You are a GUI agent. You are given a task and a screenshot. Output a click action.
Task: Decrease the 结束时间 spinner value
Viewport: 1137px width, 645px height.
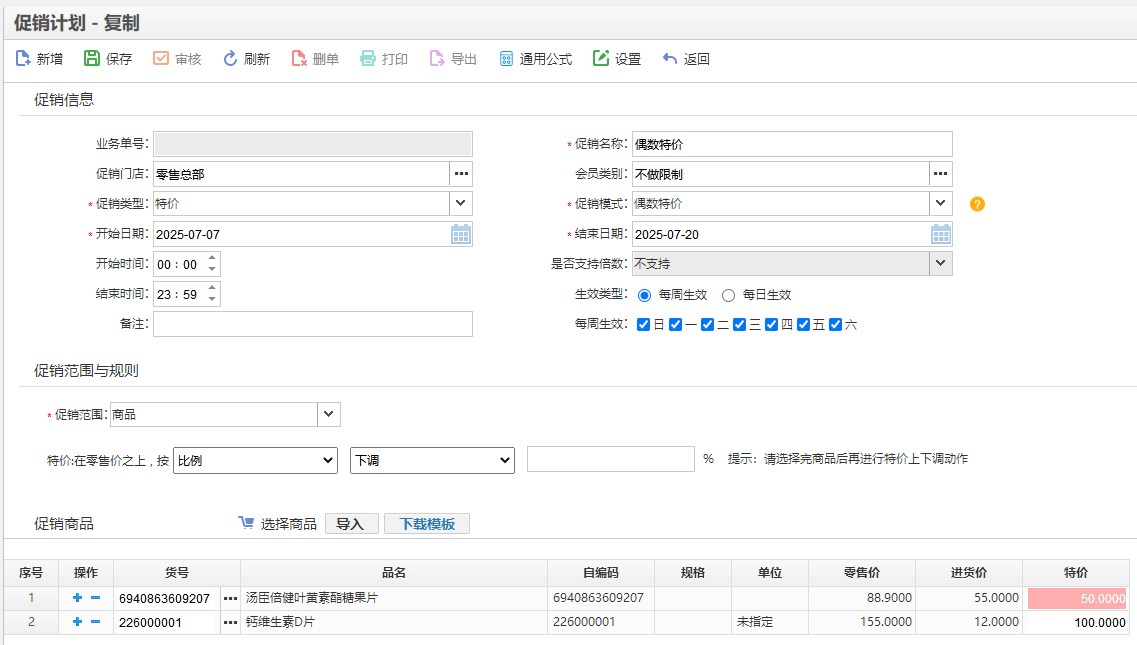coord(212,299)
